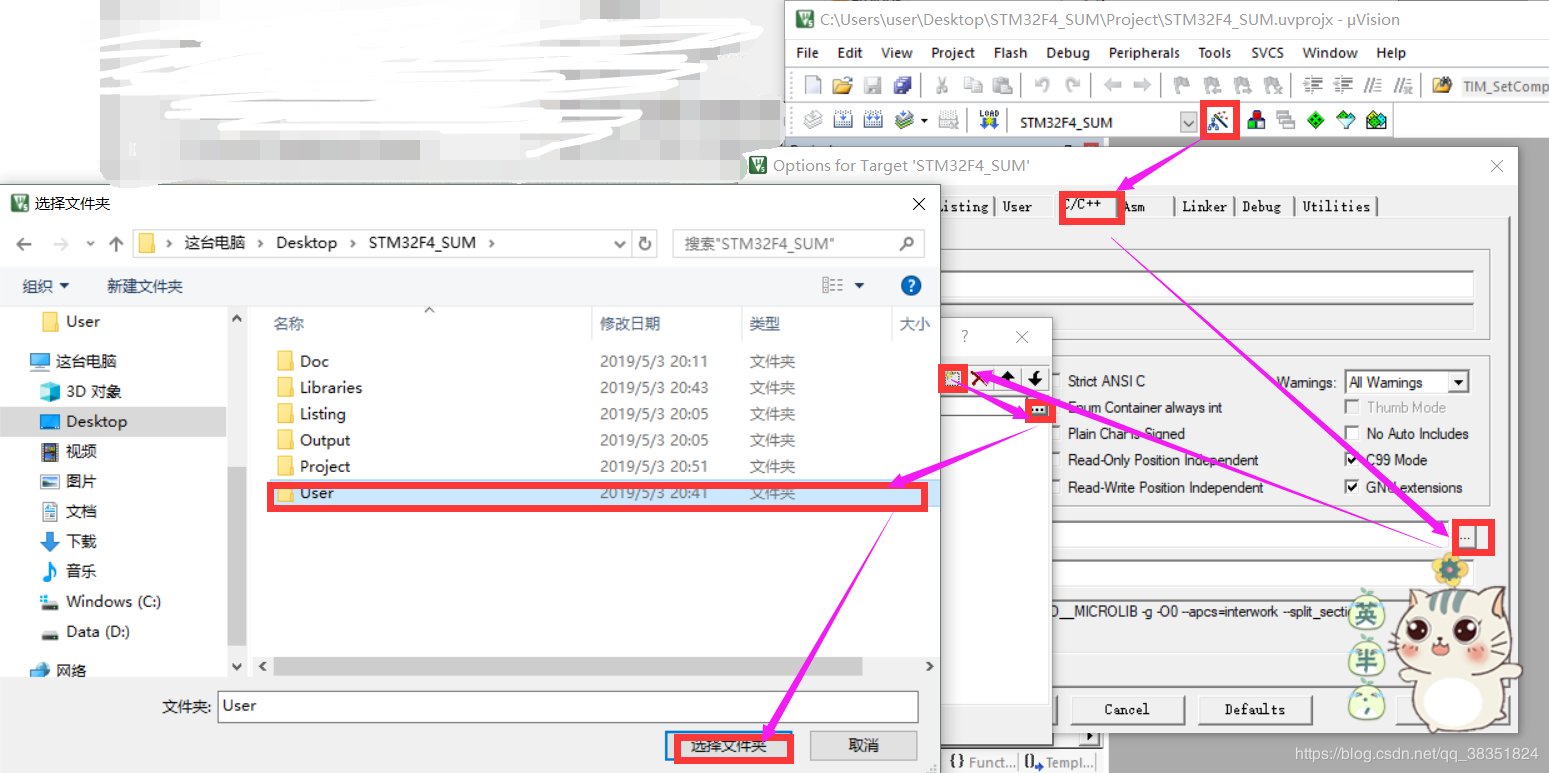Toggle Enum Container always int checkbox
This screenshot has height=773, width=1549.
[1058, 407]
